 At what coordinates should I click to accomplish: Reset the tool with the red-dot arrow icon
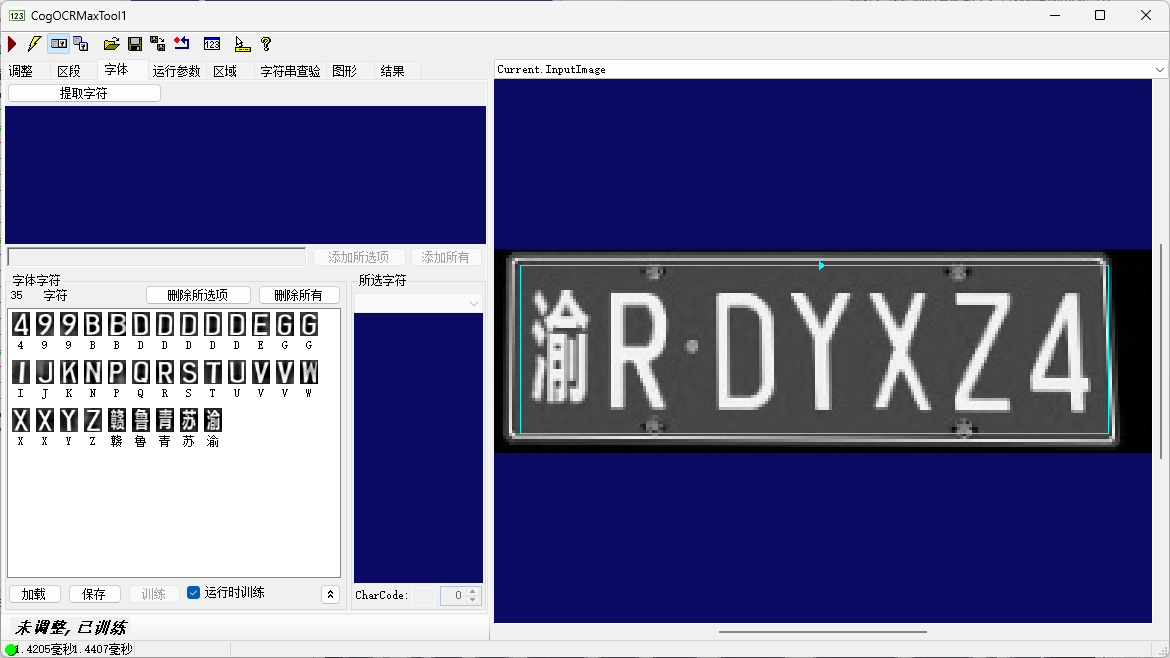tap(181, 44)
